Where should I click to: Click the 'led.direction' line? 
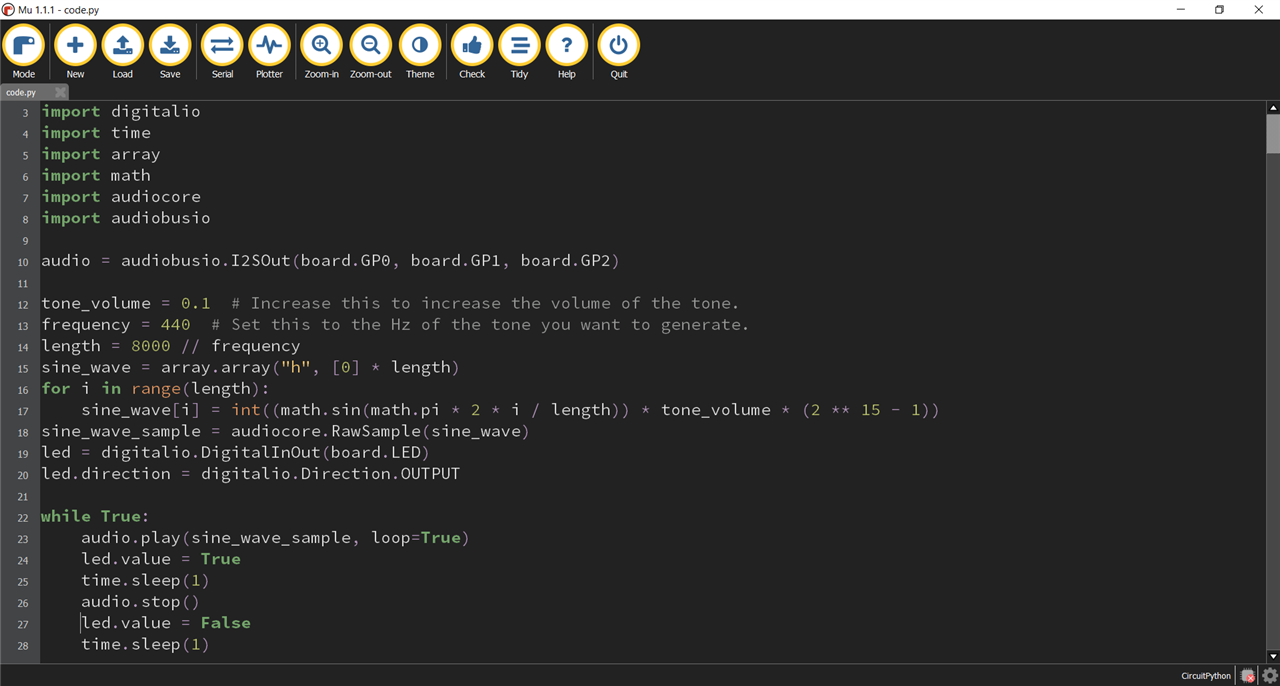250,474
